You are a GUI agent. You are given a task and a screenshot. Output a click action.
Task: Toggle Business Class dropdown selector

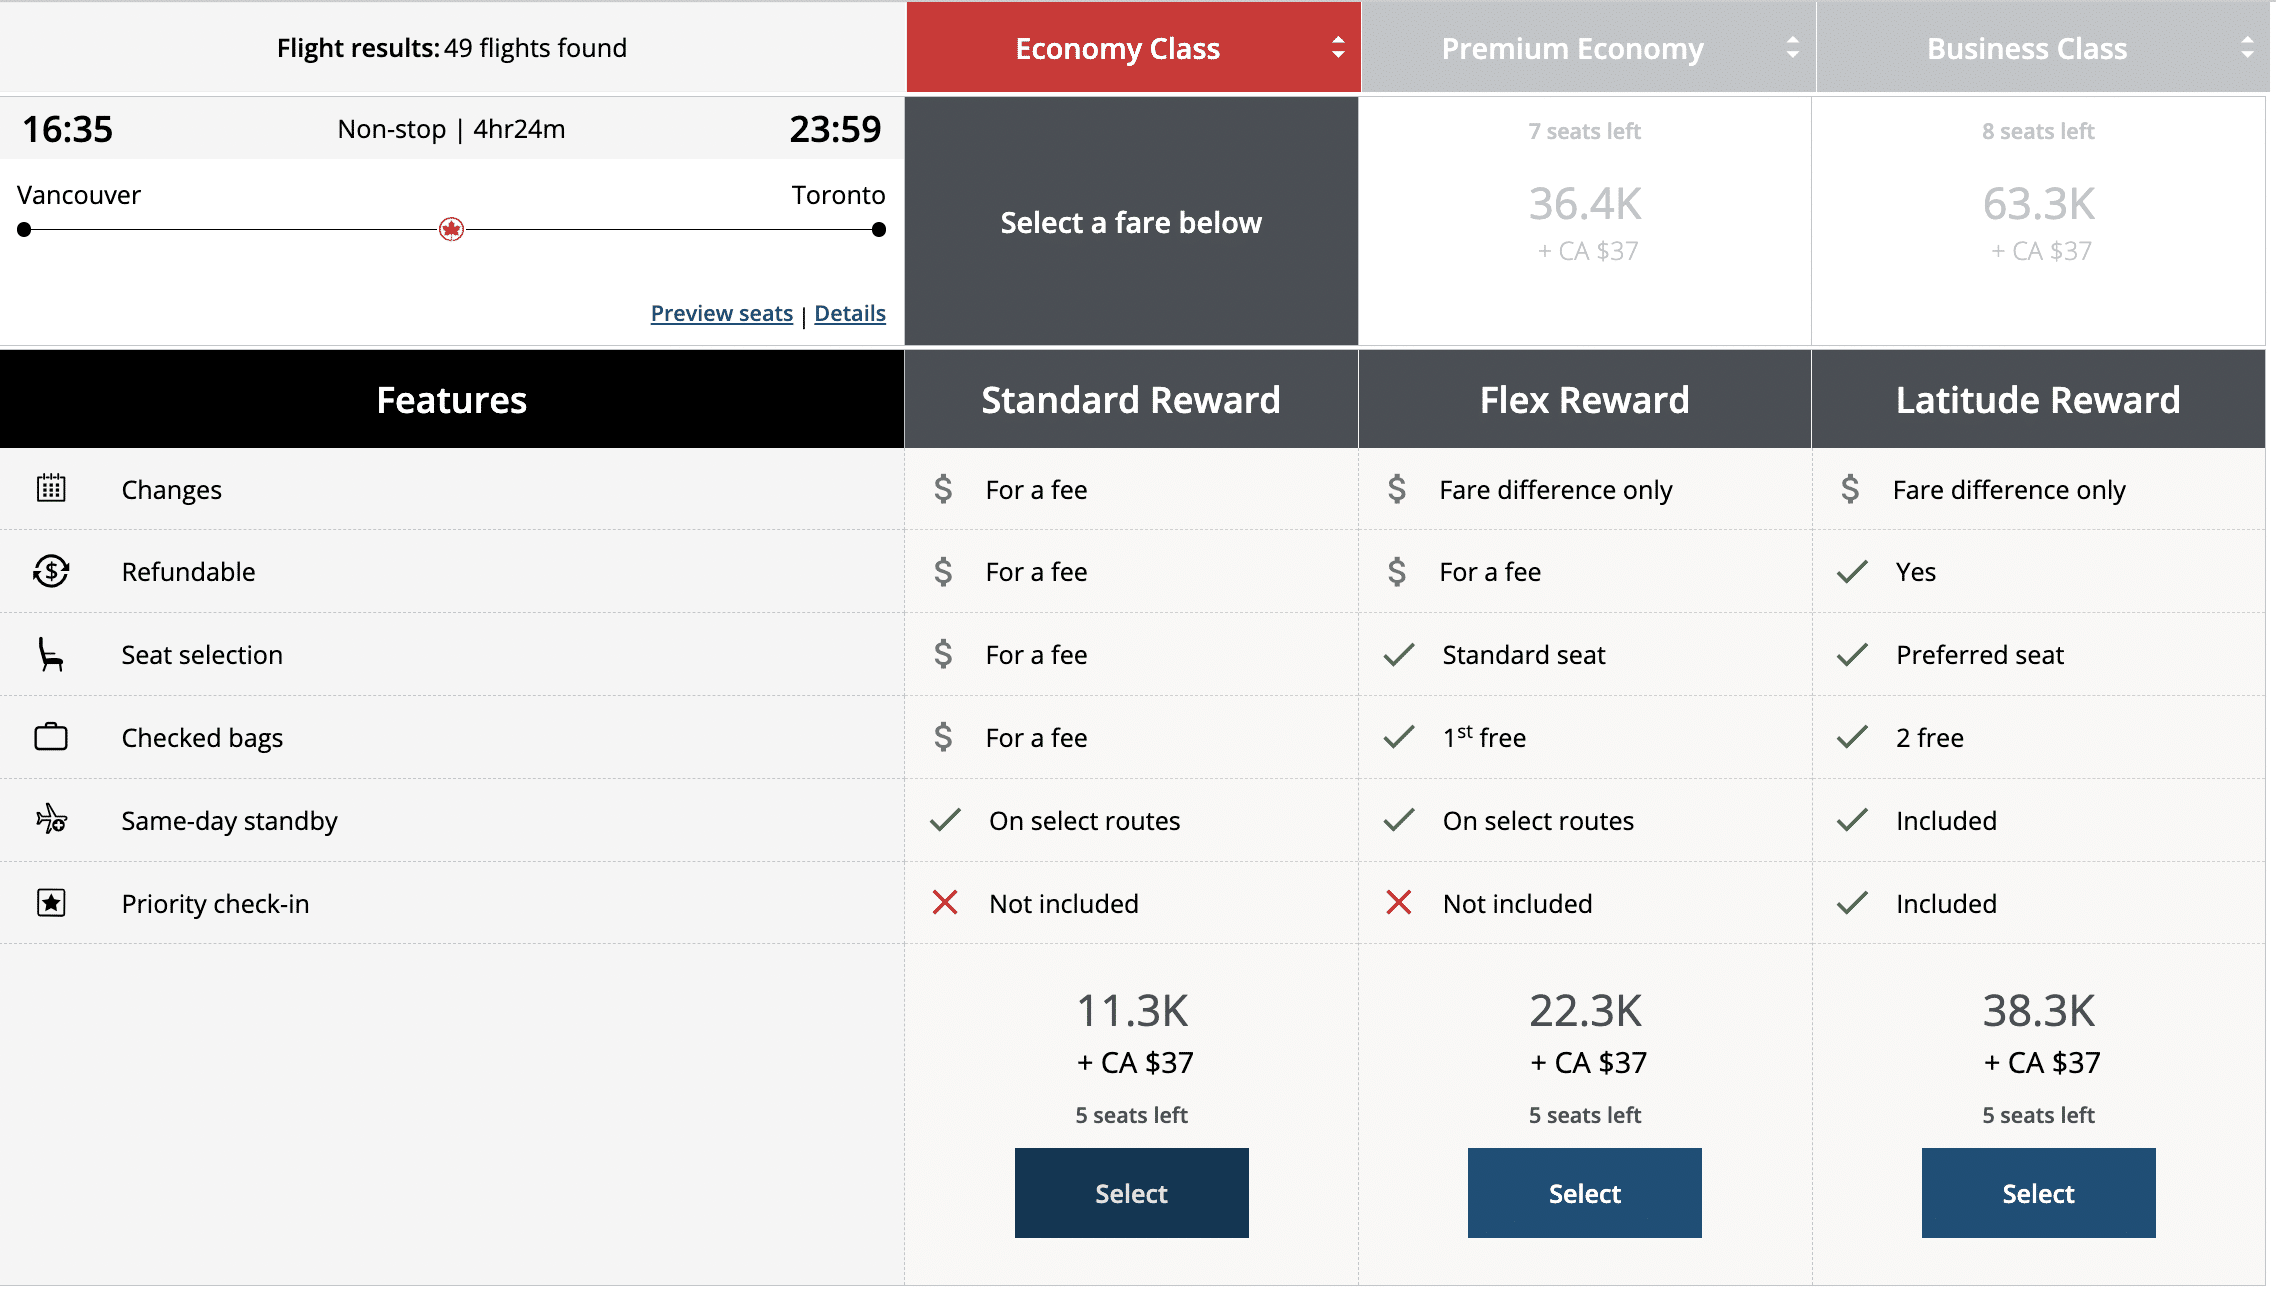(2248, 47)
